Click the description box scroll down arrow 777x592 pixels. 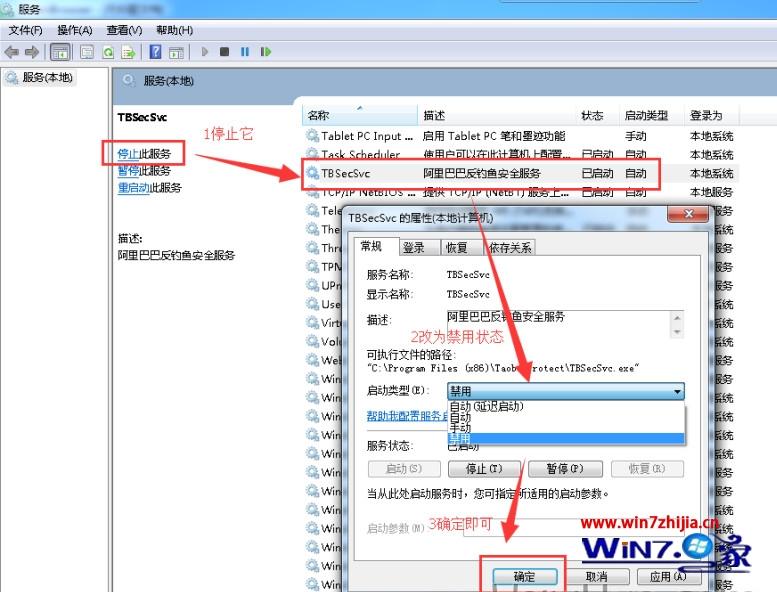(x=677, y=331)
